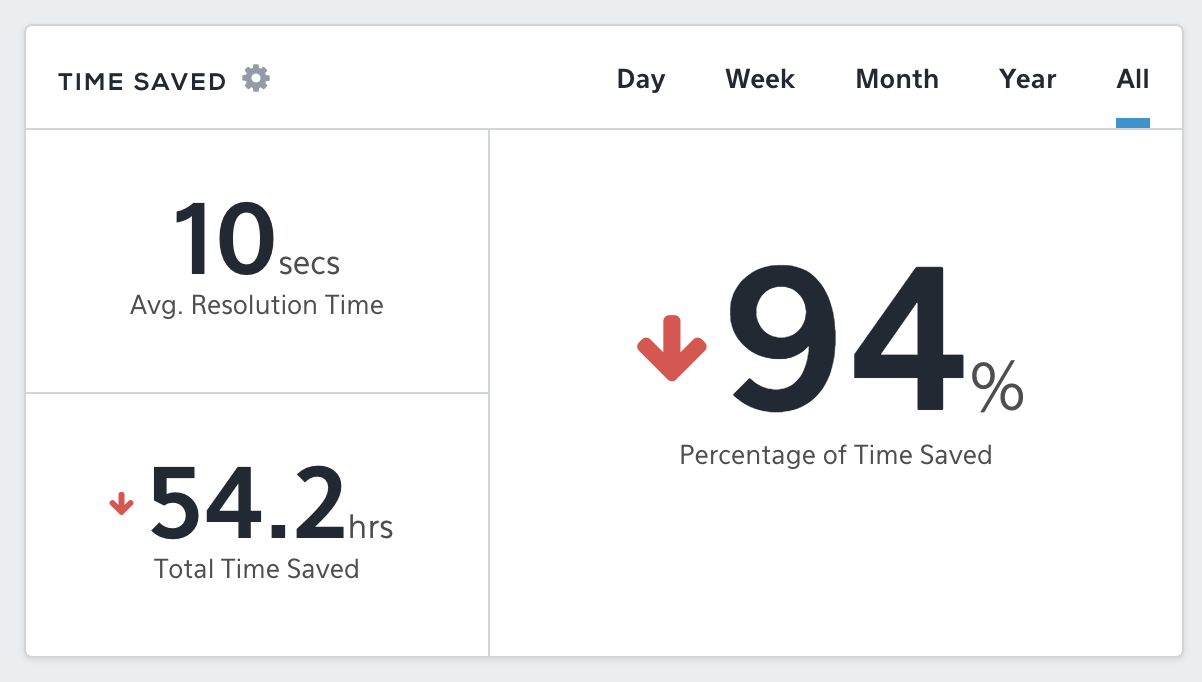Viewport: 1202px width, 682px height.
Task: Click the small red arrow beside 54.2
Action: 121,503
